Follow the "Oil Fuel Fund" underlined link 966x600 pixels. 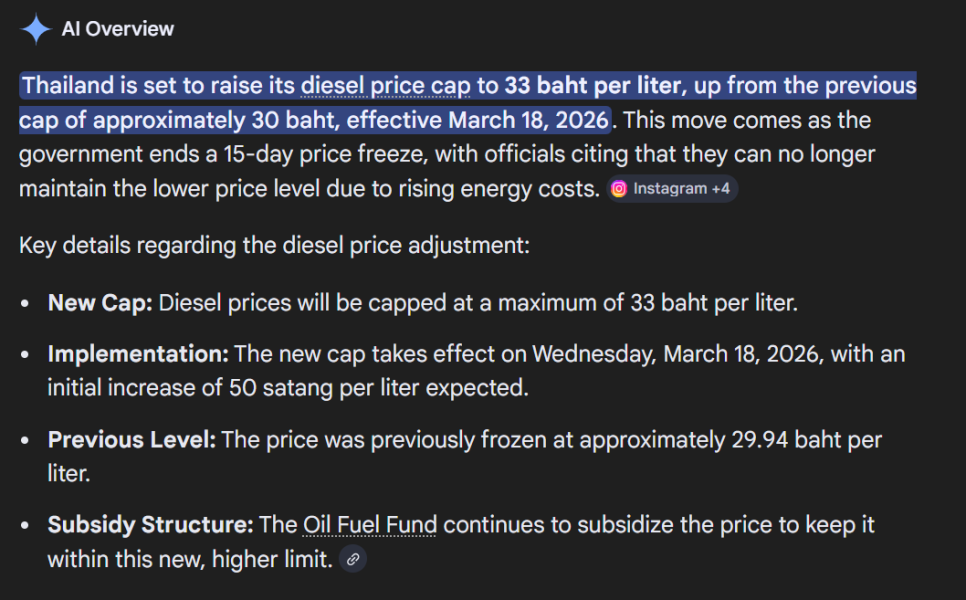[x=369, y=525]
